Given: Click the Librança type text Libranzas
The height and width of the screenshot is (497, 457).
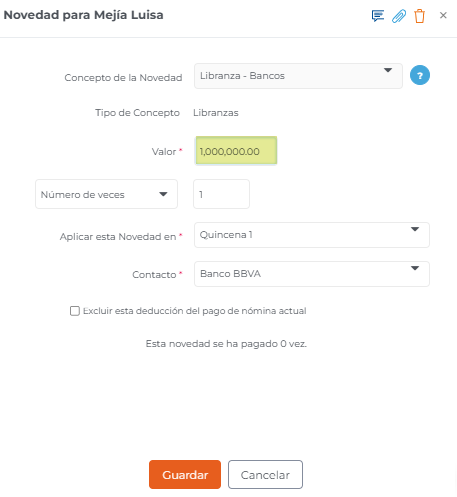Looking at the screenshot, I should (216, 113).
